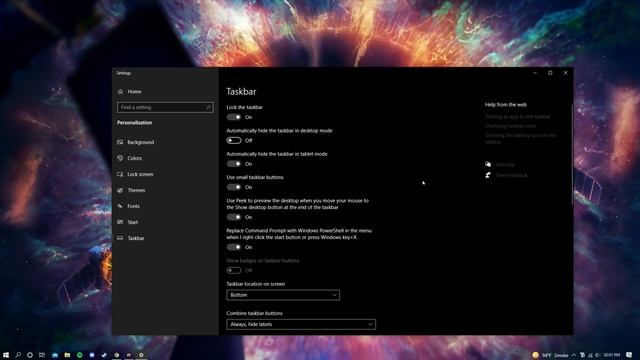This screenshot has height=360, width=640.
Task: Click the Get help chat icon
Action: point(488,164)
